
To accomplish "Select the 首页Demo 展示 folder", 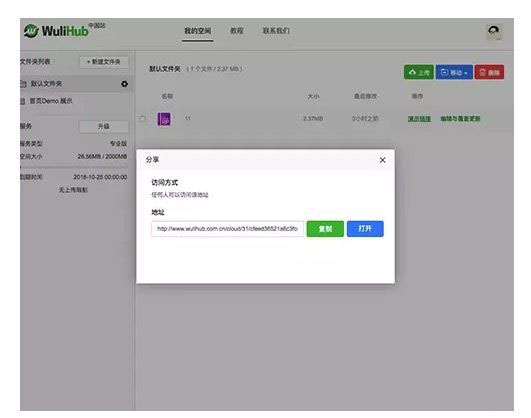I will (x=51, y=101).
